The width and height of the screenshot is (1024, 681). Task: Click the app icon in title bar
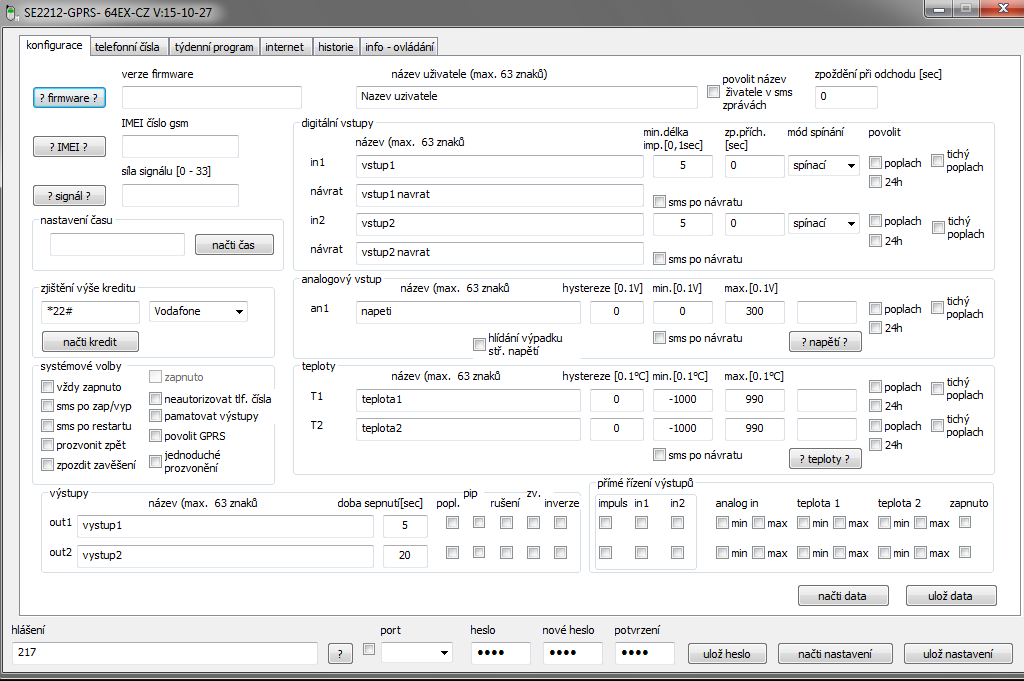(12, 11)
